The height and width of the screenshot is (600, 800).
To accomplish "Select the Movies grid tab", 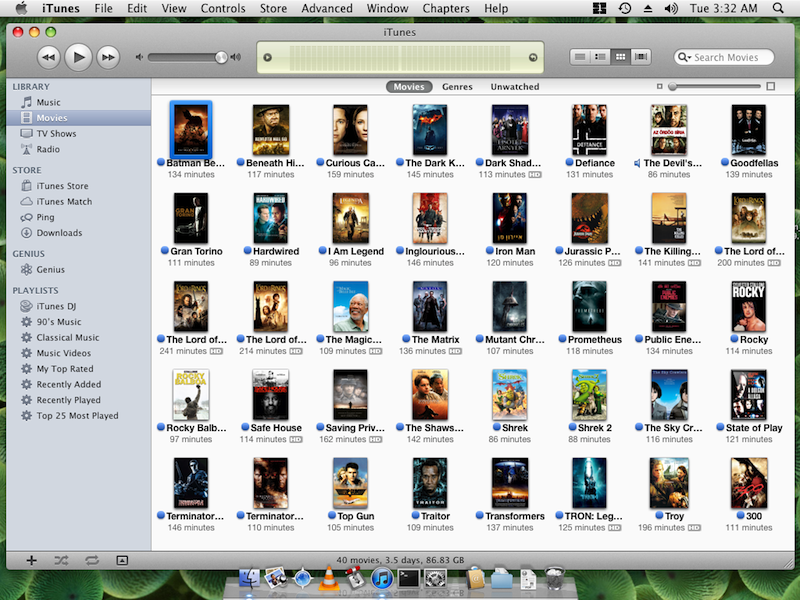I will pyautogui.click(x=409, y=87).
